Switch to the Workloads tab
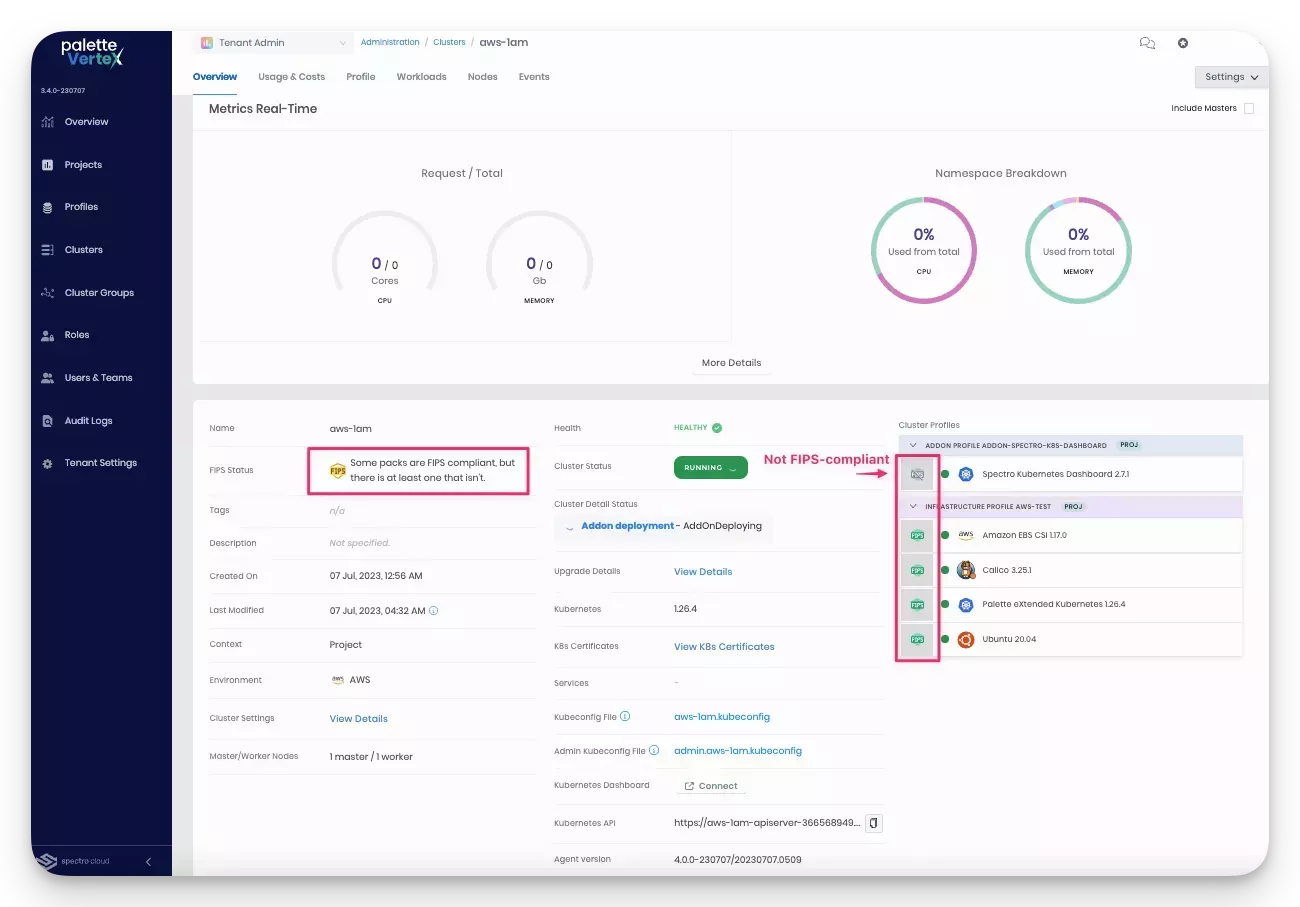Viewport: 1300px width, 907px height. click(x=421, y=76)
